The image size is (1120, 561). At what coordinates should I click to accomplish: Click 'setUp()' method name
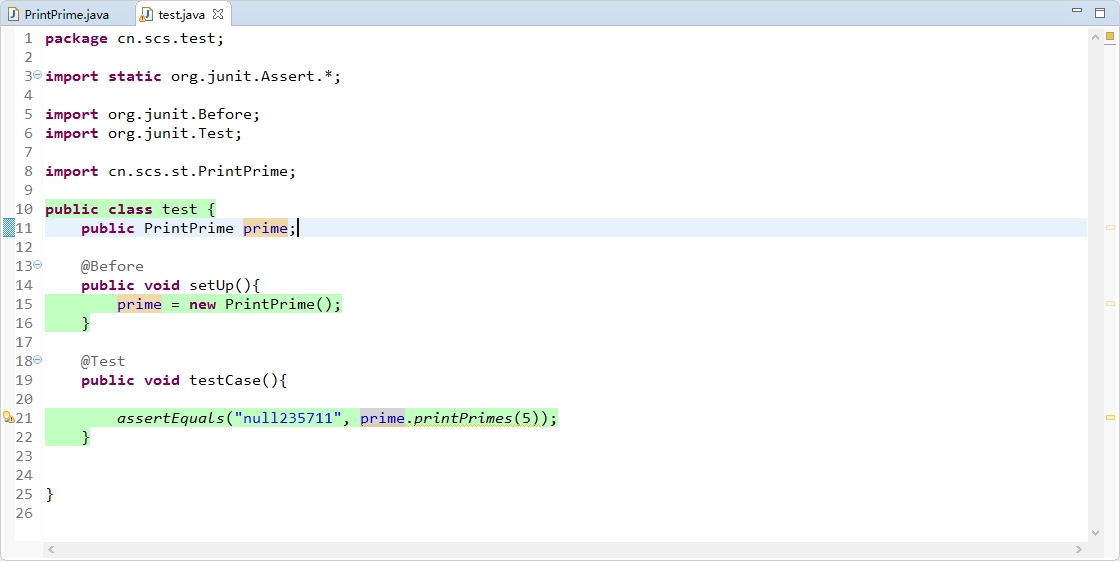pyautogui.click(x=220, y=285)
